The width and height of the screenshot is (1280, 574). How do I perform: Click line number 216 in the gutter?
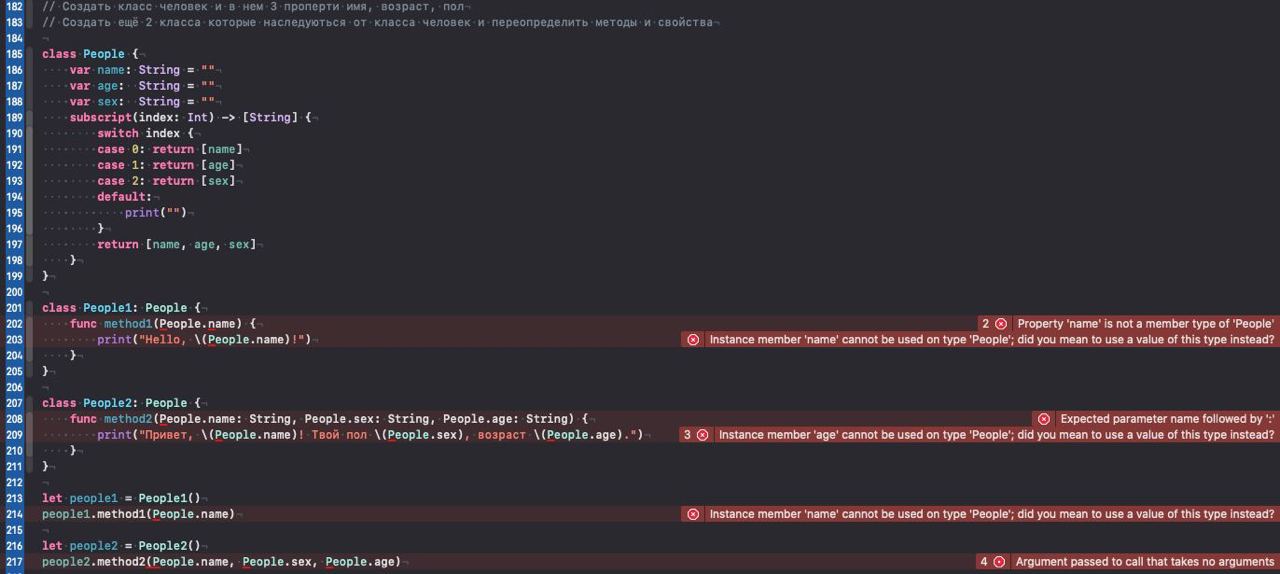pyautogui.click(x=14, y=546)
